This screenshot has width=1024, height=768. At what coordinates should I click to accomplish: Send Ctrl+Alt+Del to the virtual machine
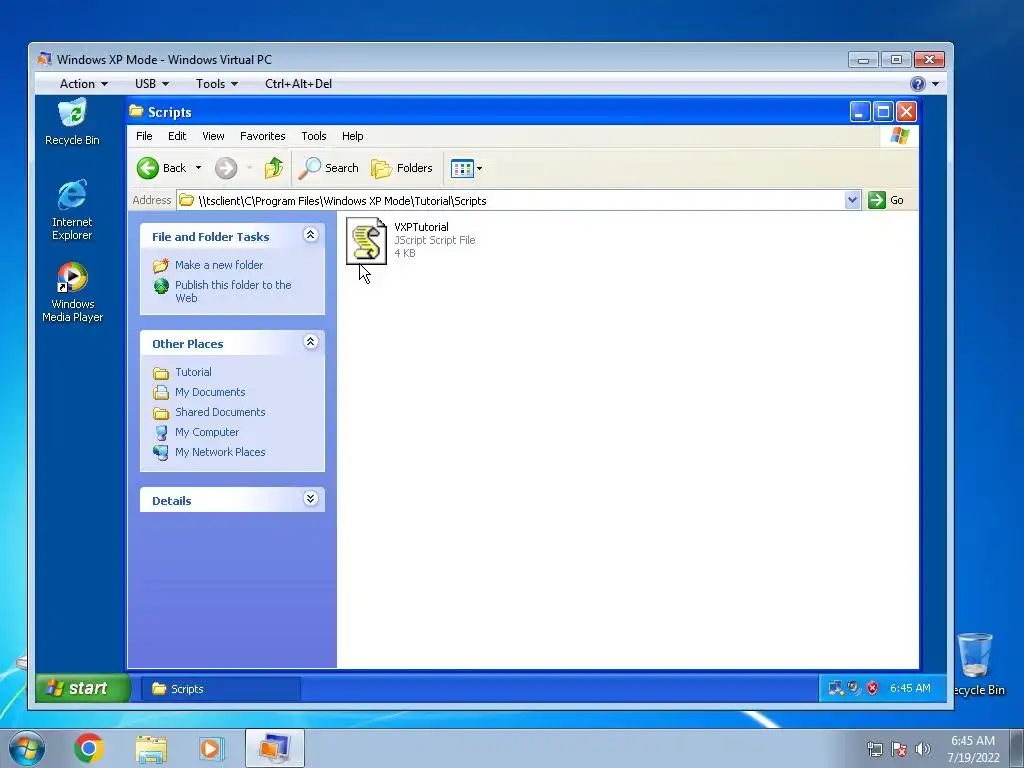click(x=298, y=84)
